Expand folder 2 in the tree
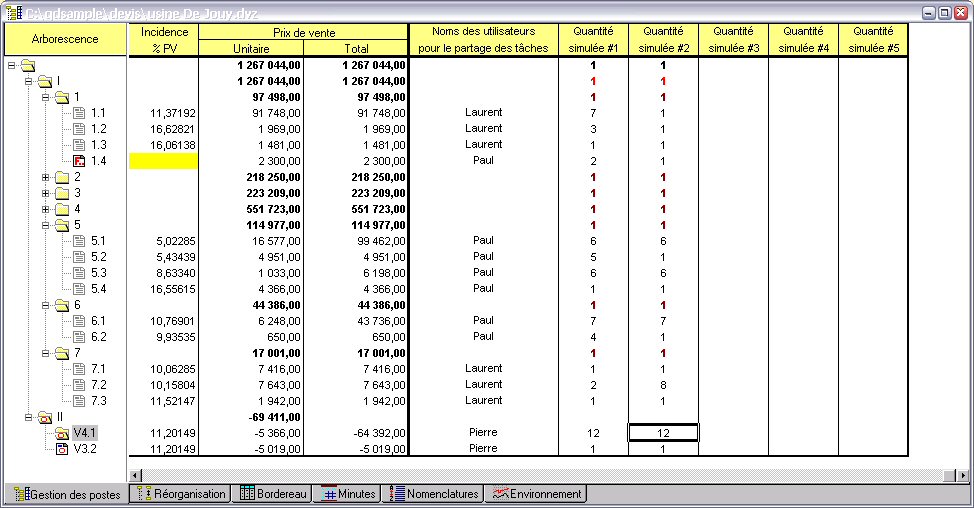This screenshot has height=508, width=974. coord(45,177)
